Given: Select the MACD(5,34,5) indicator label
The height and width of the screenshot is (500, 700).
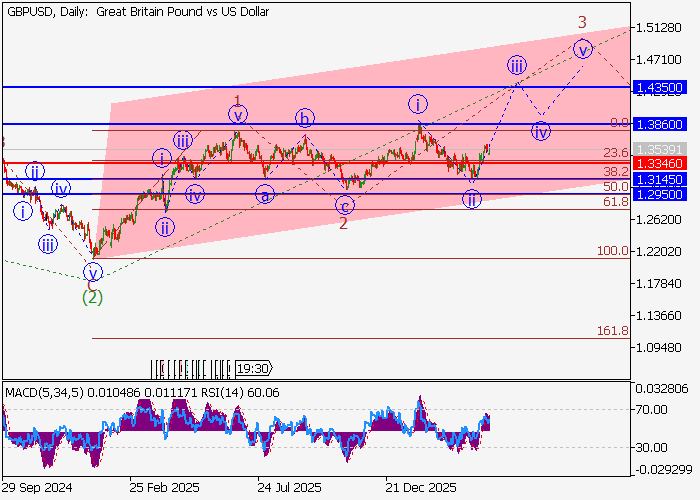Looking at the screenshot, I should click(38, 393).
